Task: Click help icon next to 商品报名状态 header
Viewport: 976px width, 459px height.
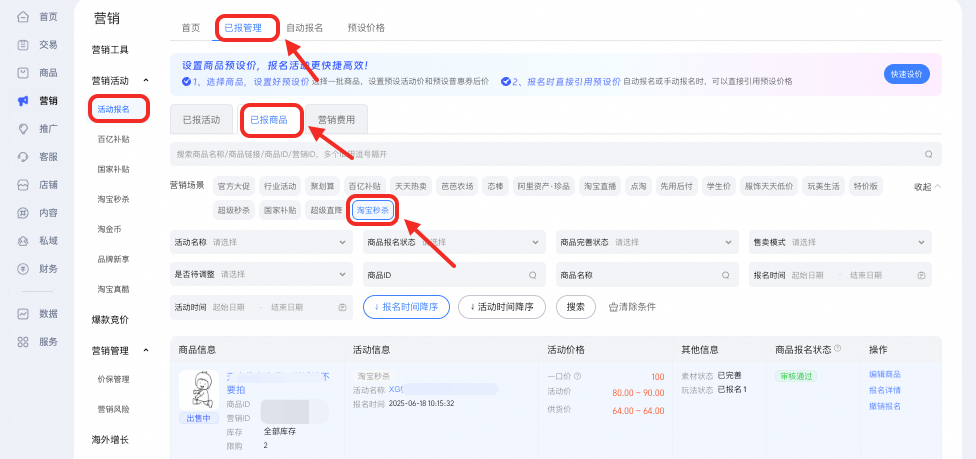Action: [837, 349]
